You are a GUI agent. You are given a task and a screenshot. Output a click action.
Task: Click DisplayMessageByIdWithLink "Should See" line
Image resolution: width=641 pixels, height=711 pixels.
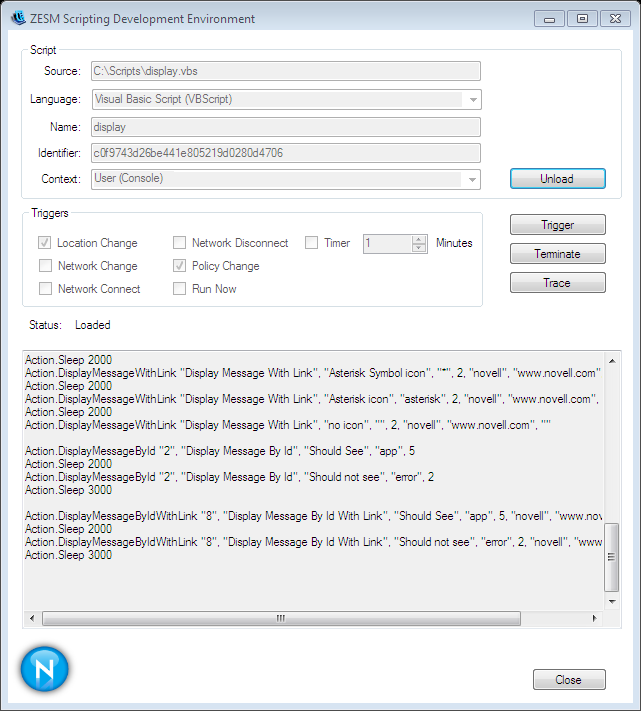313,516
